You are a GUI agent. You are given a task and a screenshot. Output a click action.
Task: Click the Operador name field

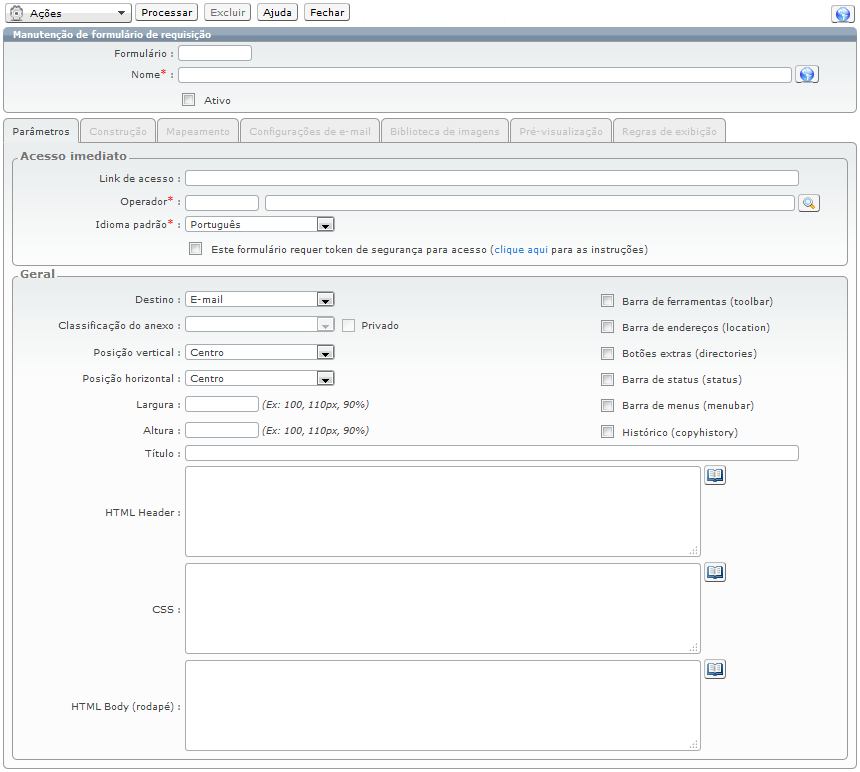point(530,203)
